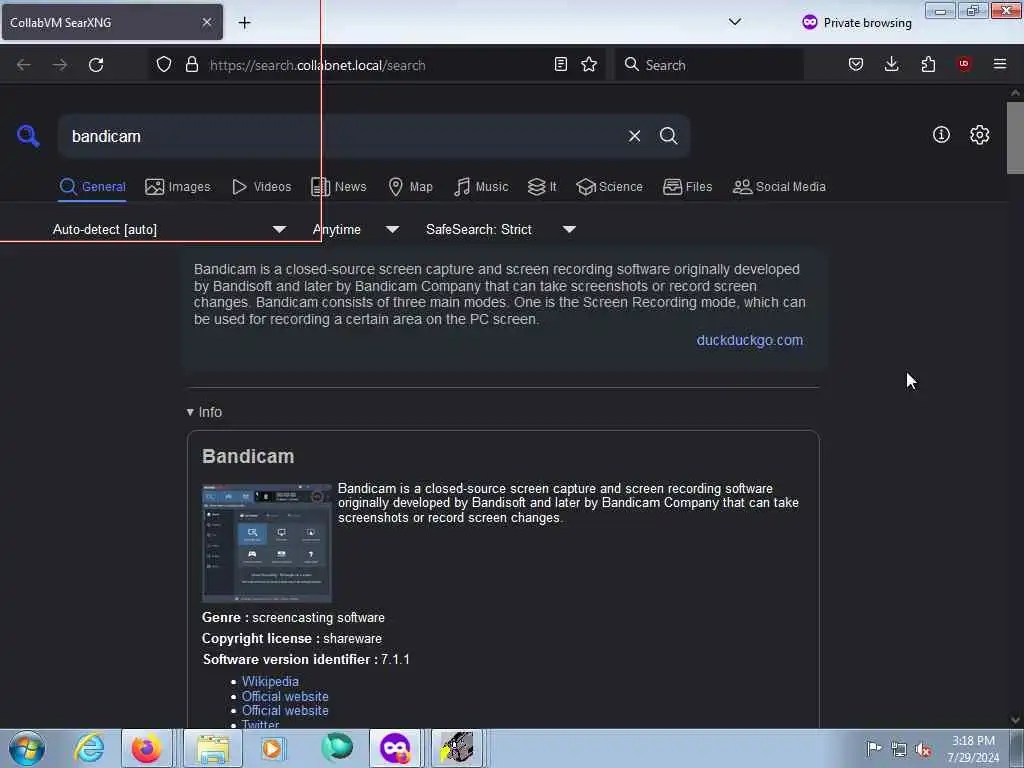Open Anytime time range dropdown
Image resolution: width=1024 pixels, height=768 pixels.
click(356, 229)
